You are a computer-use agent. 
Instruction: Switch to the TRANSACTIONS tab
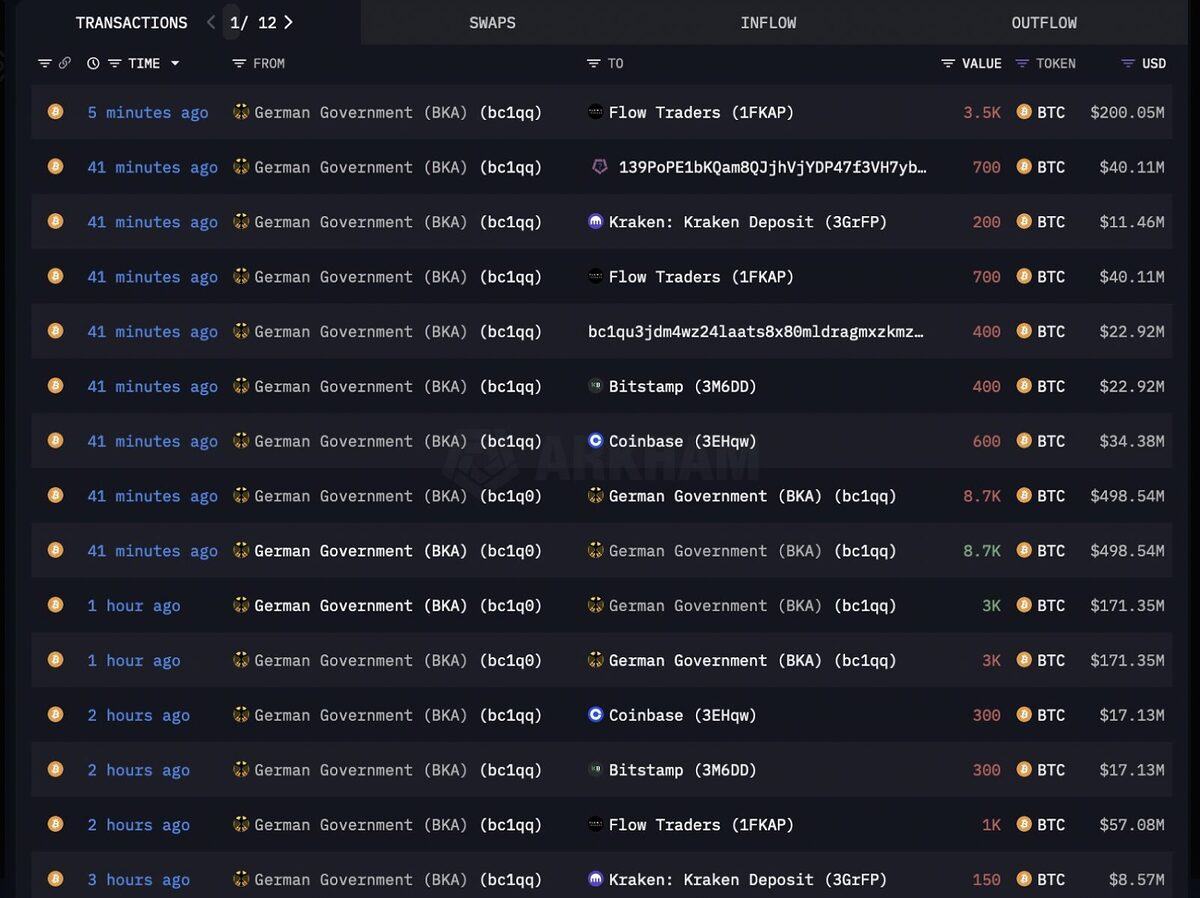pos(131,22)
